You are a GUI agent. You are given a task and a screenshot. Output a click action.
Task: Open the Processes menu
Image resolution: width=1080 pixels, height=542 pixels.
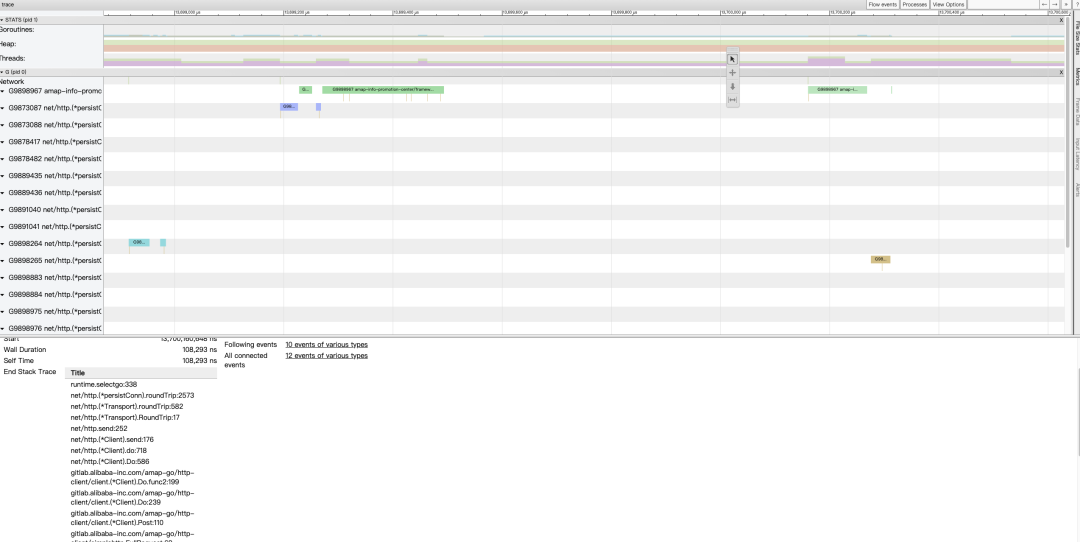(x=914, y=5)
